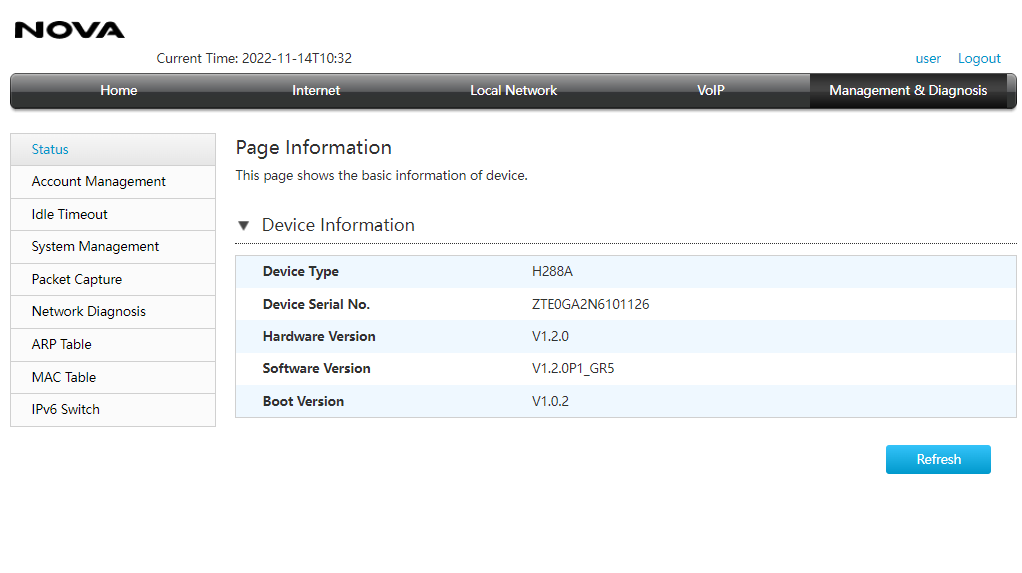
Task: Select Status in the sidebar
Action: tap(113, 150)
